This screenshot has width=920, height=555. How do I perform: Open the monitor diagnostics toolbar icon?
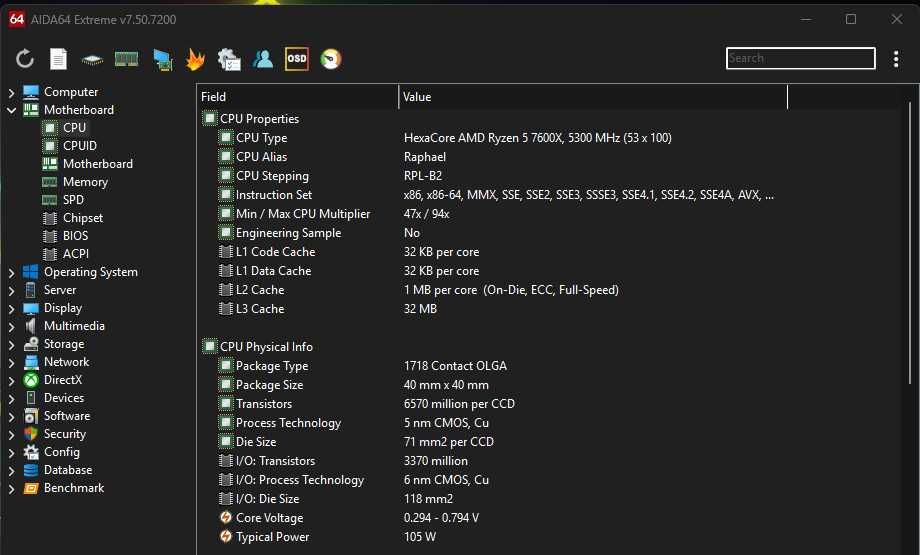tap(163, 59)
